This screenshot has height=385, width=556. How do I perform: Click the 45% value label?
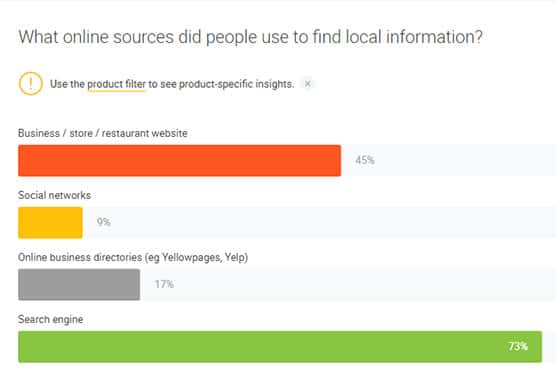click(365, 160)
